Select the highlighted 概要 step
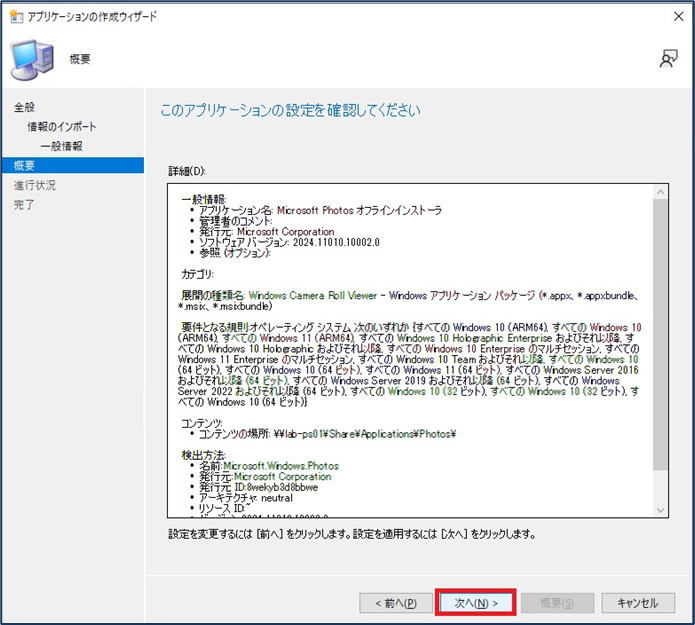The width and height of the screenshot is (695, 625). click(73, 165)
